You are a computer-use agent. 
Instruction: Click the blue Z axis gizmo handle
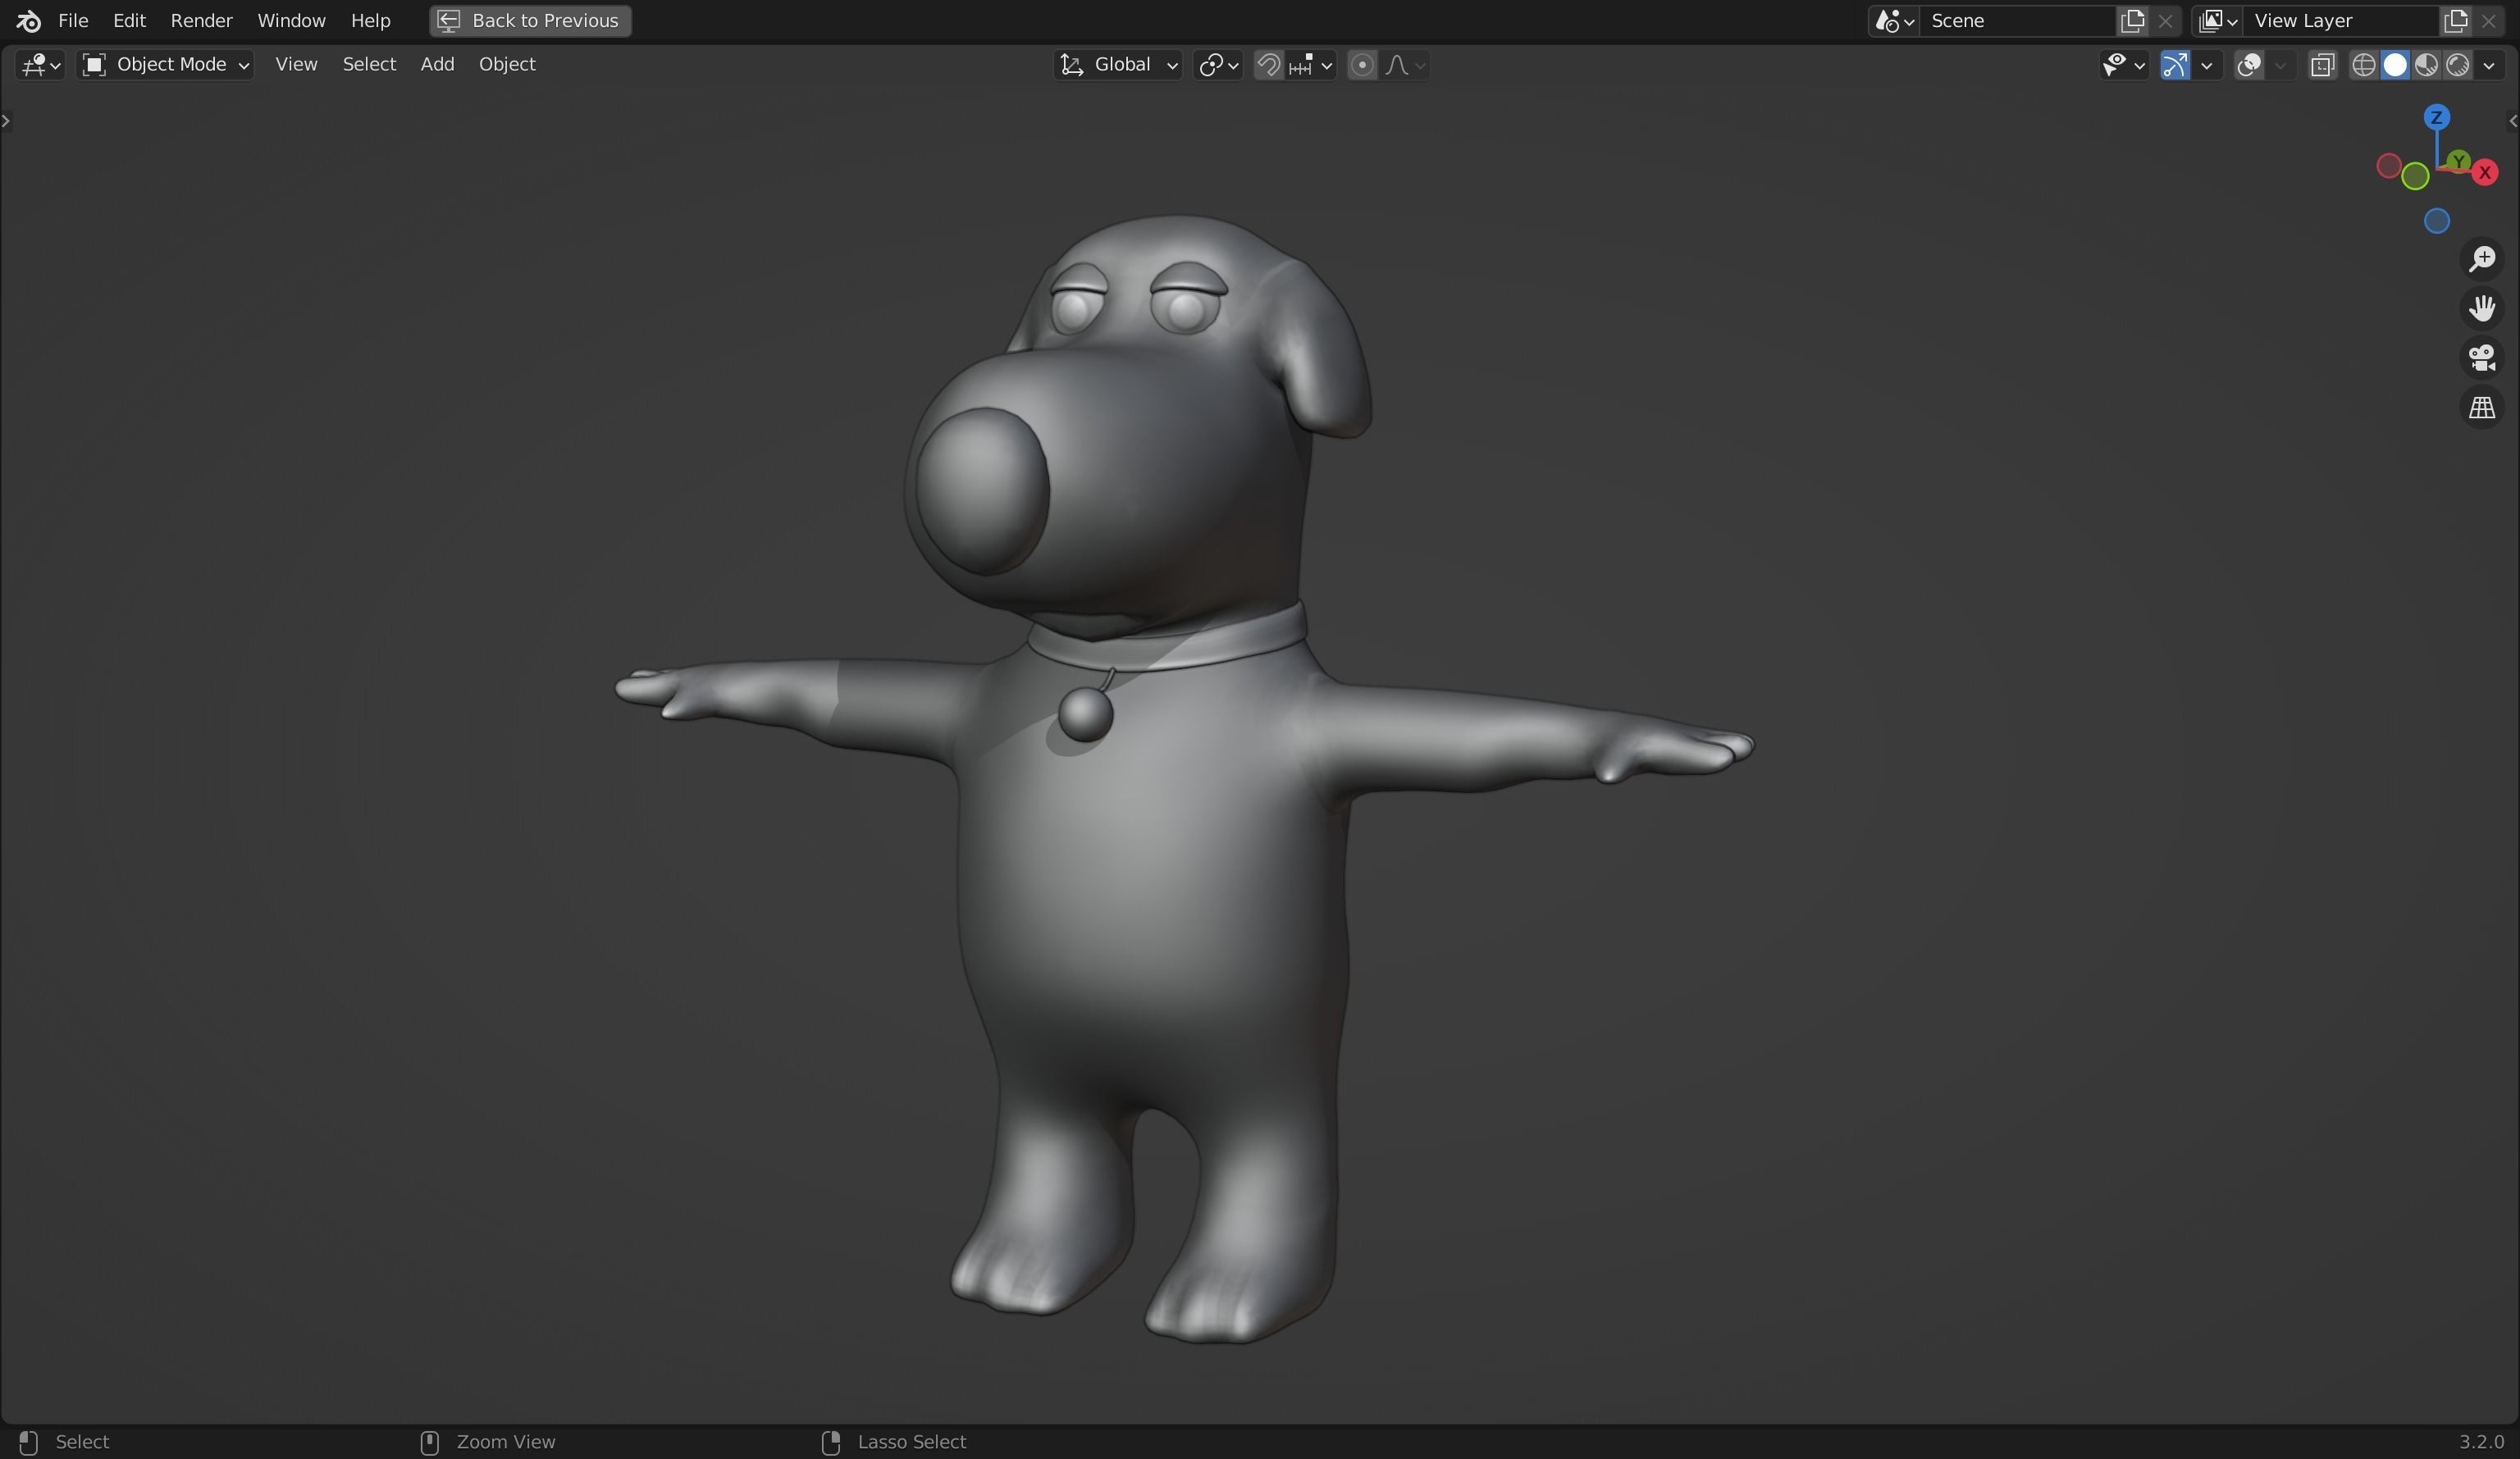pos(2436,118)
